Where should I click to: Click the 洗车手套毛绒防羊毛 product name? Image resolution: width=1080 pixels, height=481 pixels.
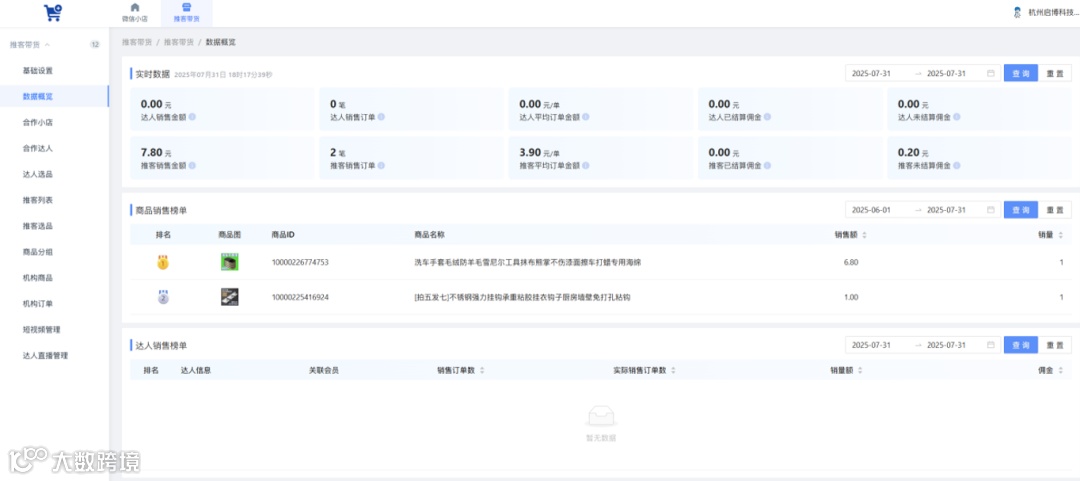pos(528,262)
